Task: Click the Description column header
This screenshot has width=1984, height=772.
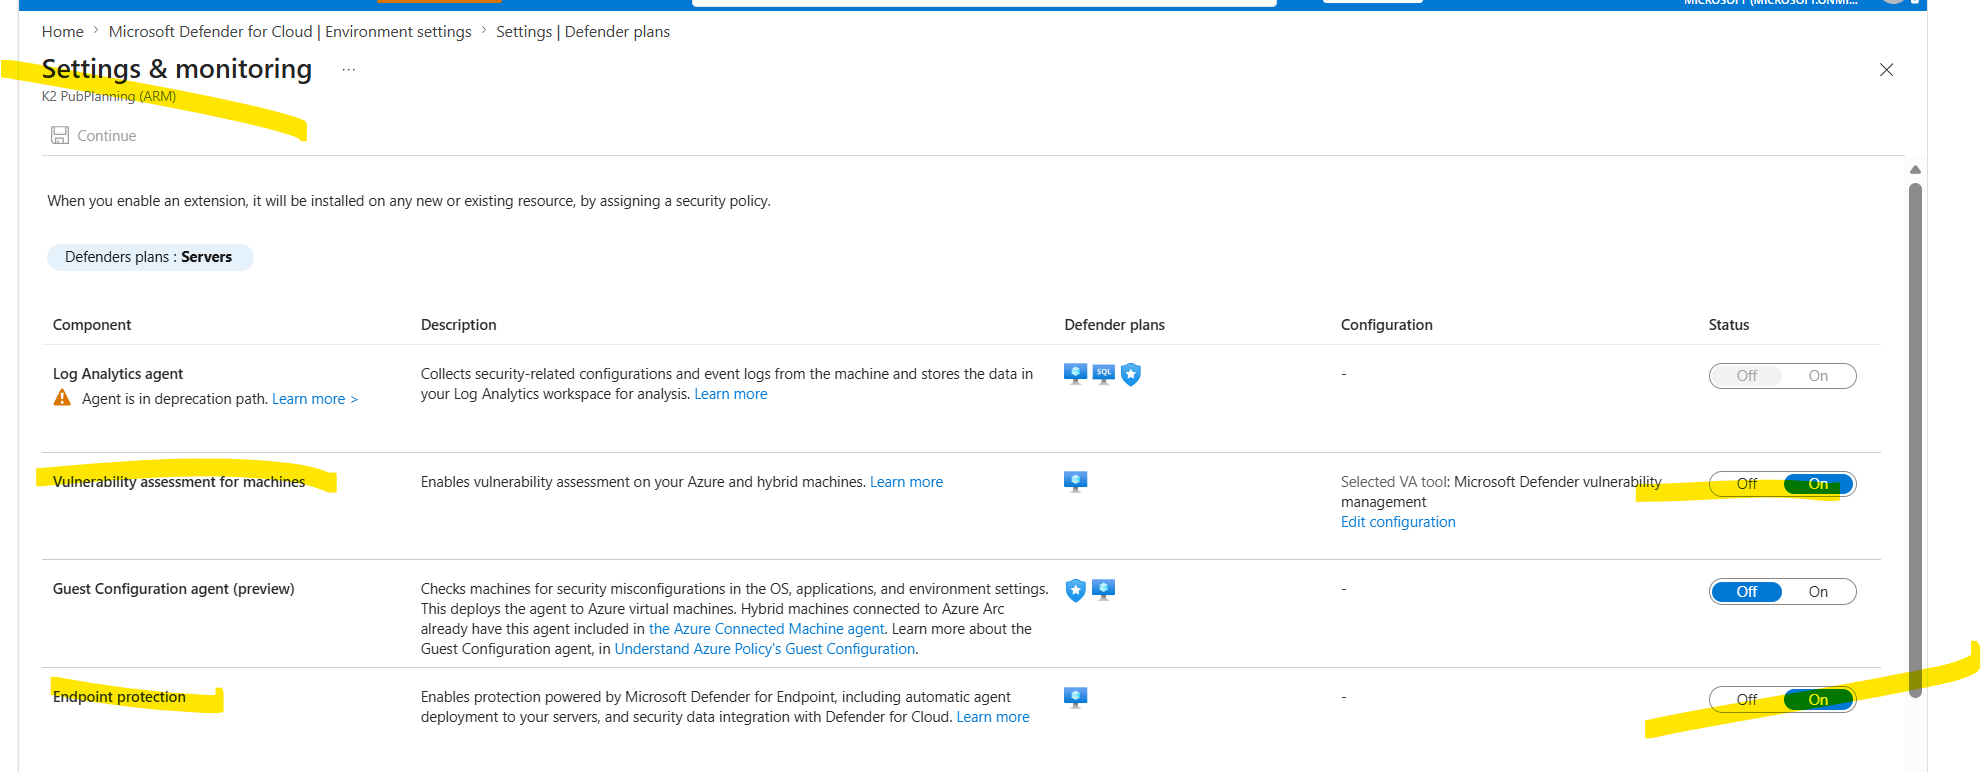Action: (x=459, y=325)
